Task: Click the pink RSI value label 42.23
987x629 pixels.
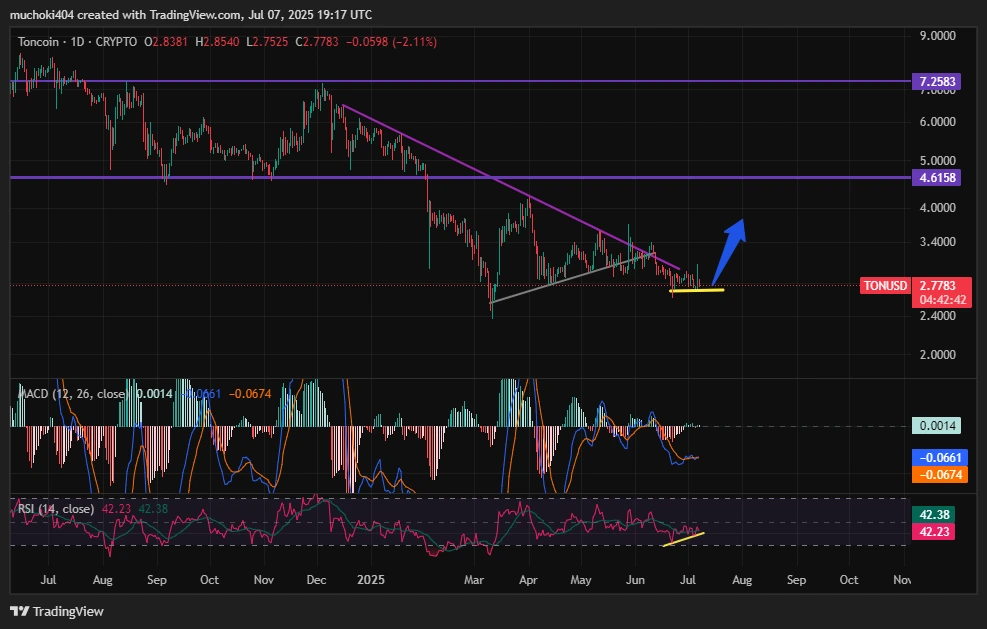Action: point(940,533)
